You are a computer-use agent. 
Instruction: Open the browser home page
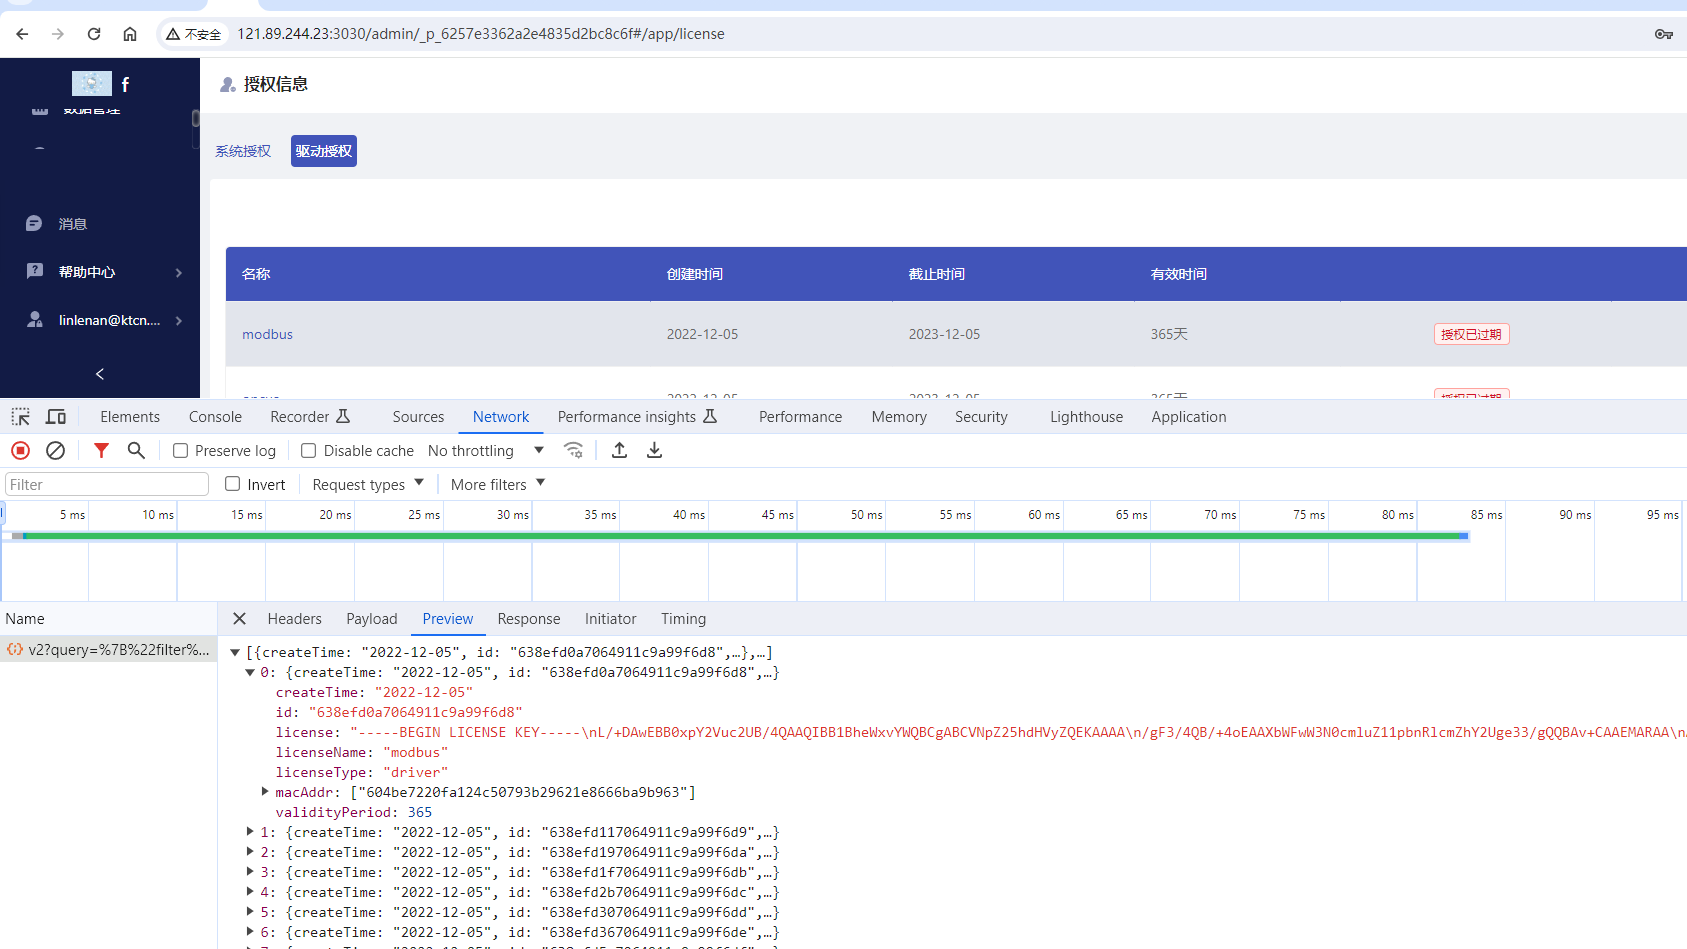pos(130,34)
